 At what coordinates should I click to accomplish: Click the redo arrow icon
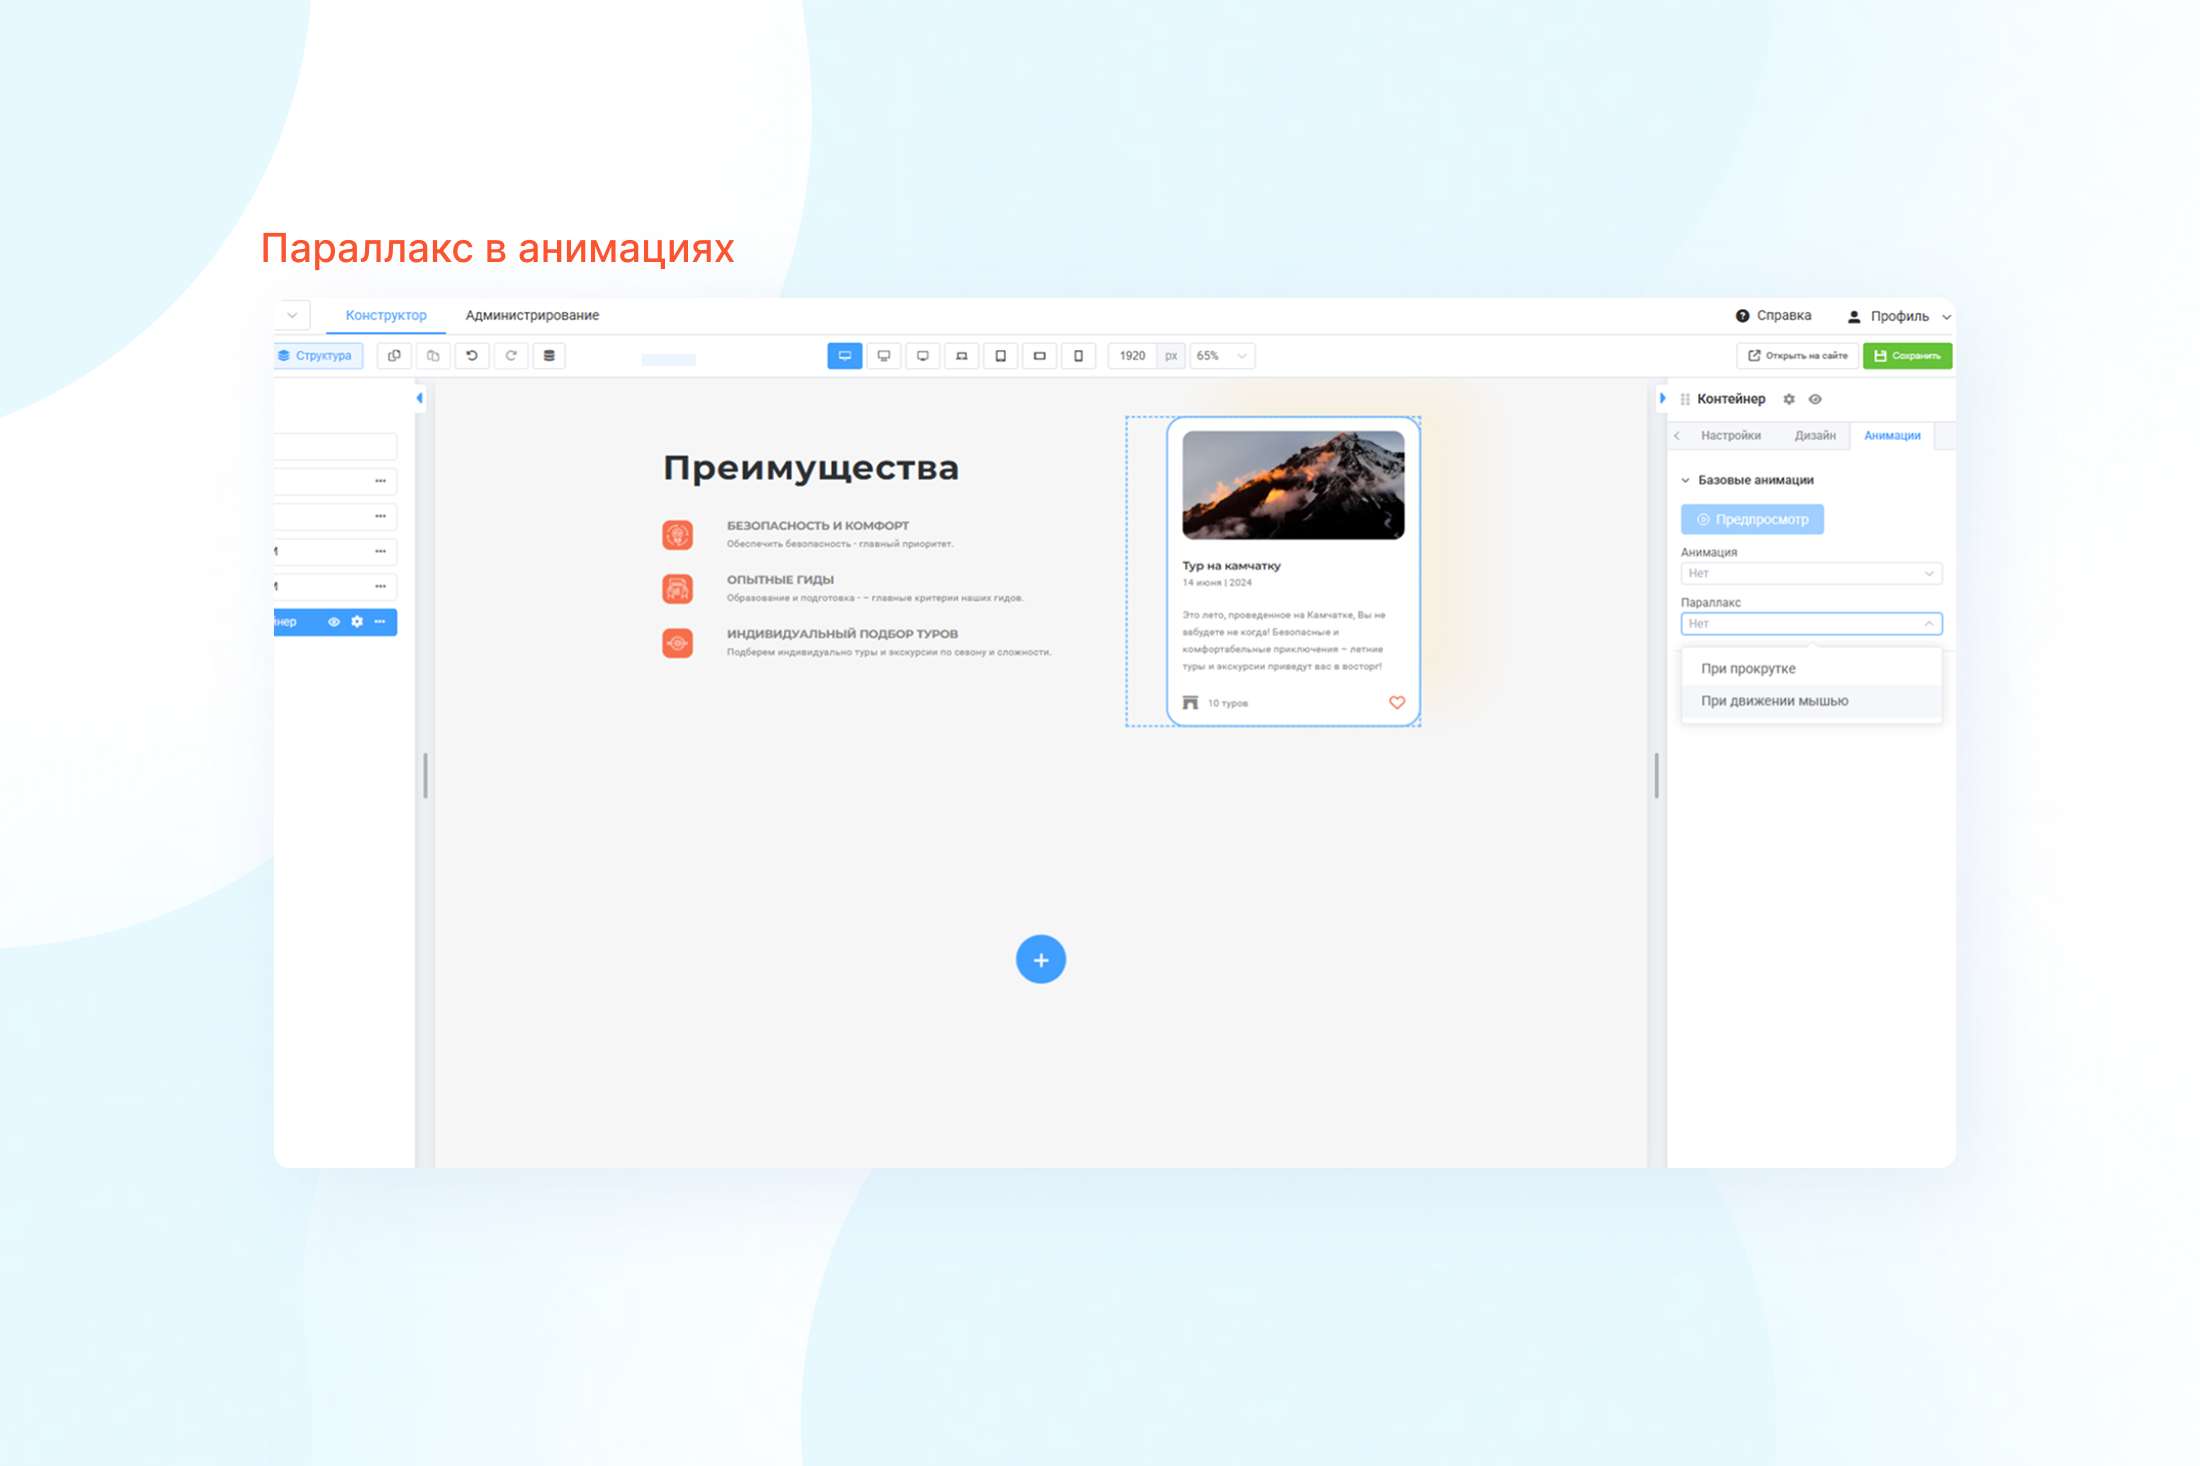click(511, 356)
